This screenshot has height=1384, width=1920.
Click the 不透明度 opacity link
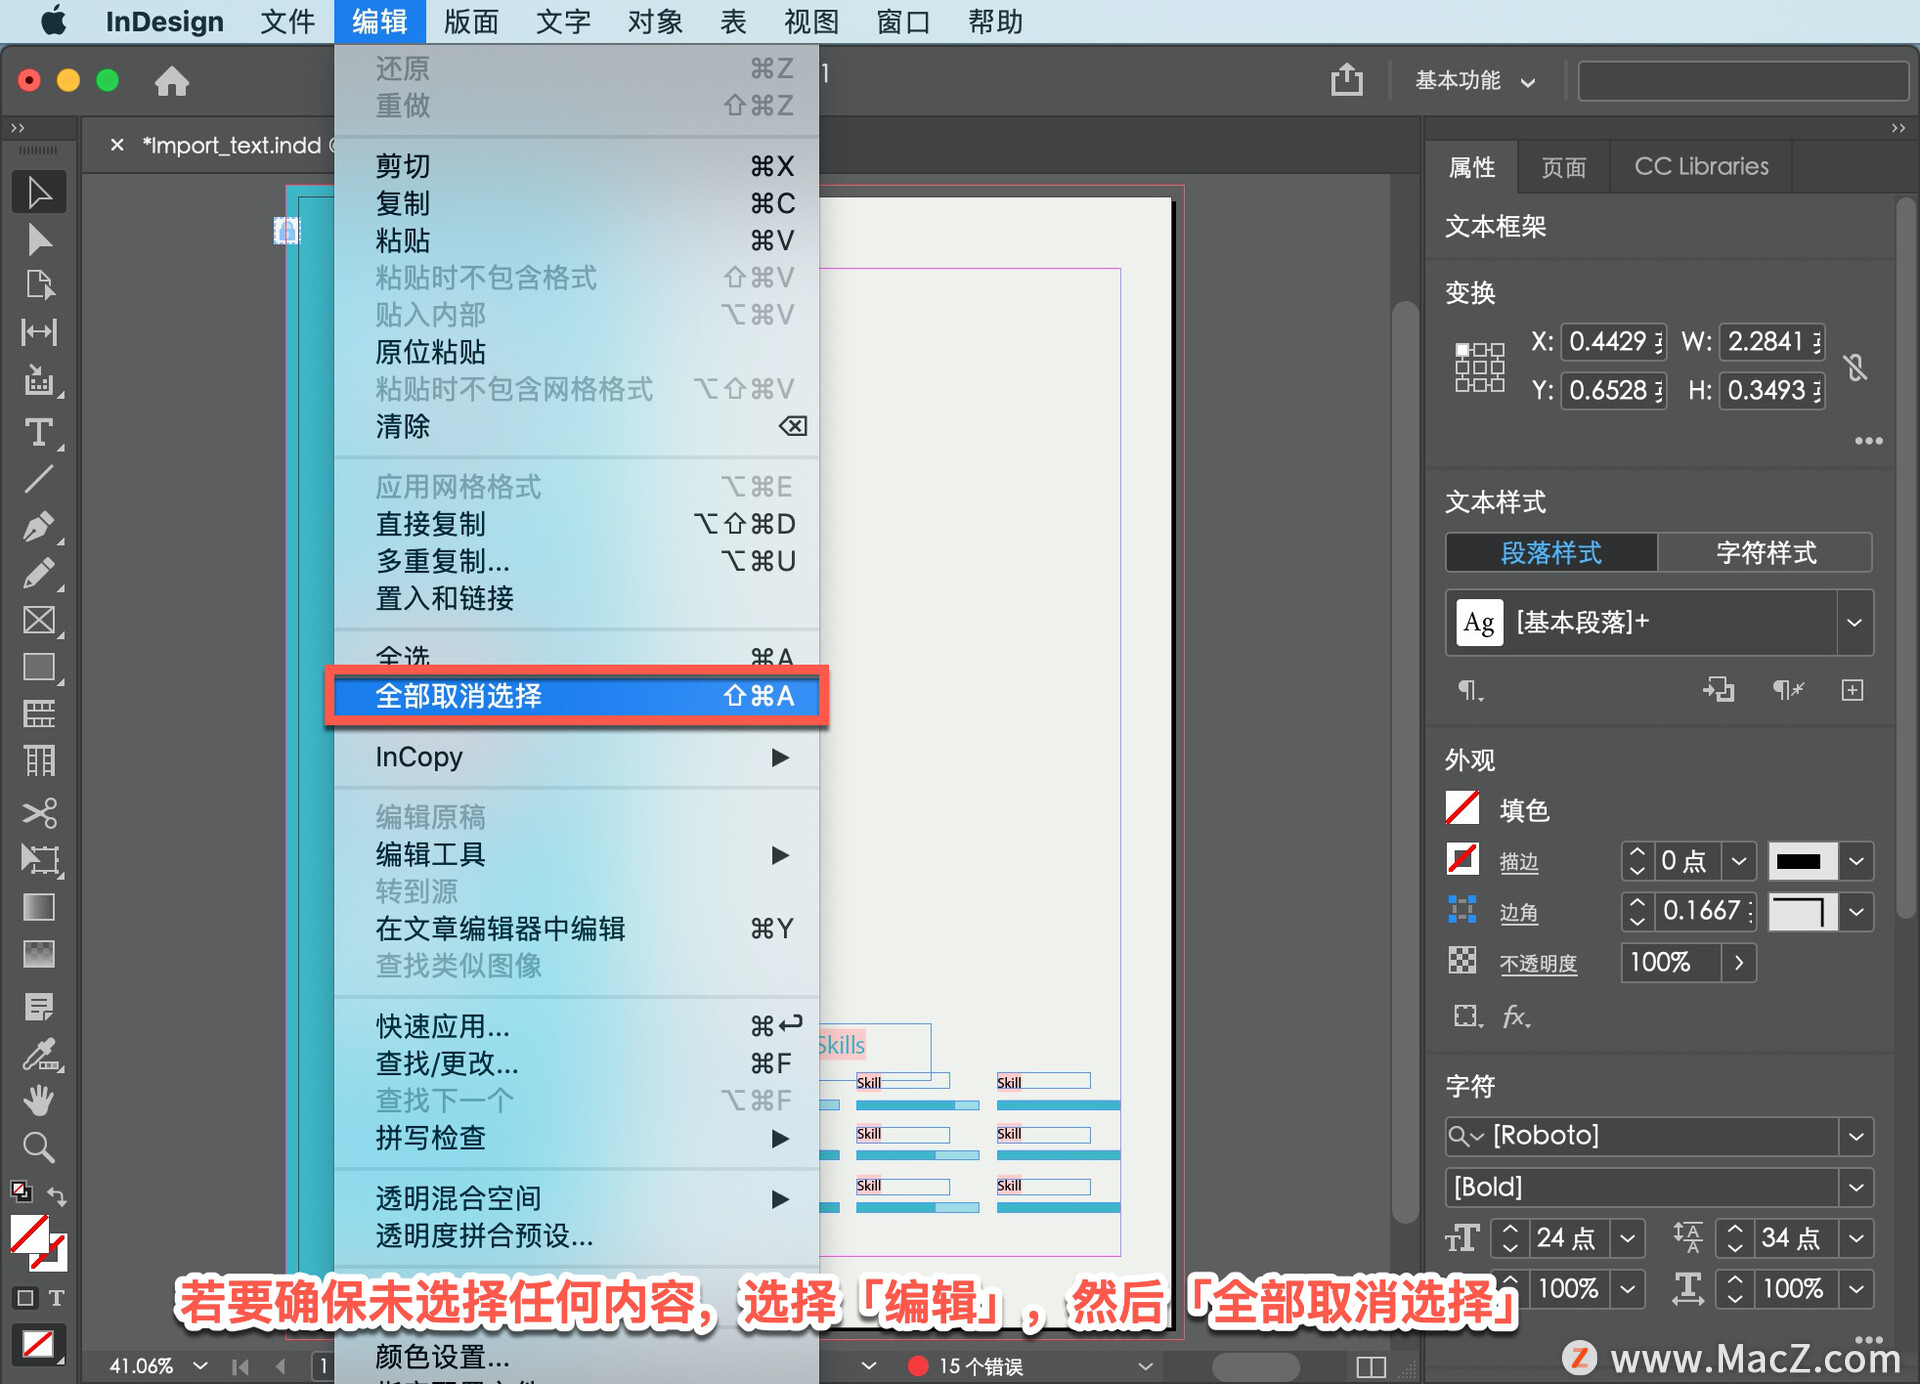click(1538, 963)
